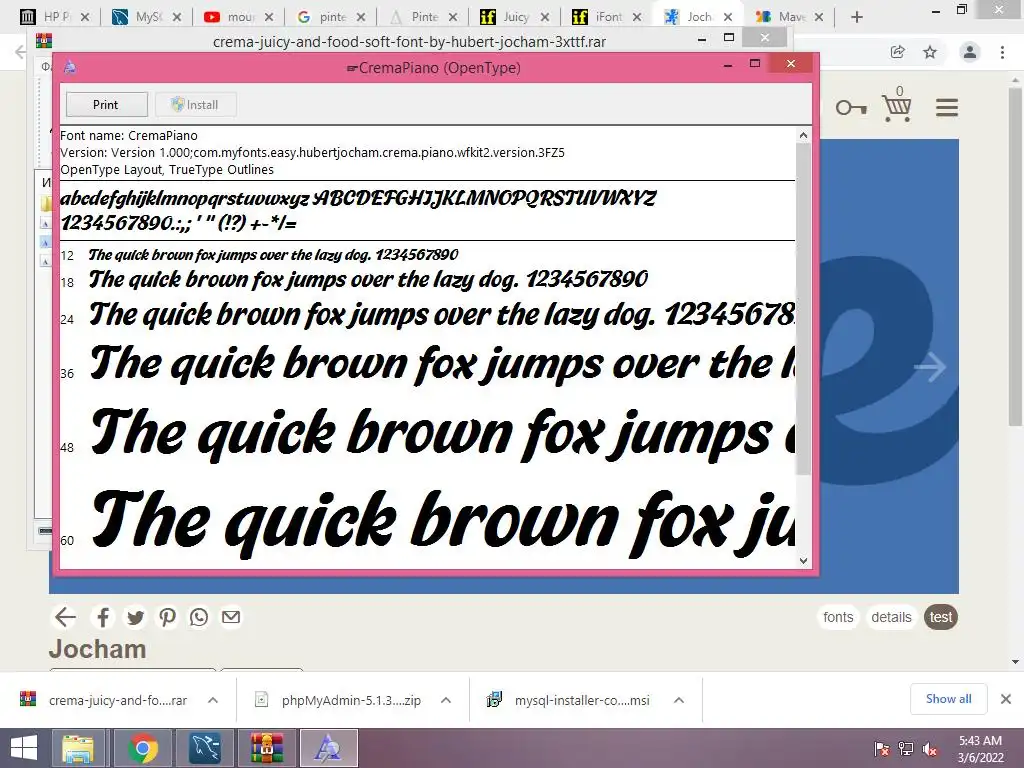Share page via Facebook icon
The height and width of the screenshot is (768, 1024).
coord(103,617)
